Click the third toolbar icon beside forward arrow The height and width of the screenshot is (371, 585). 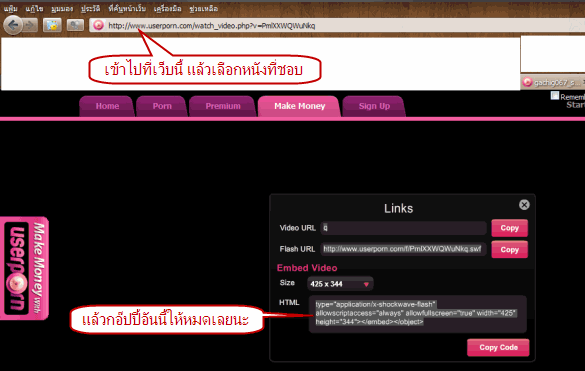52,25
